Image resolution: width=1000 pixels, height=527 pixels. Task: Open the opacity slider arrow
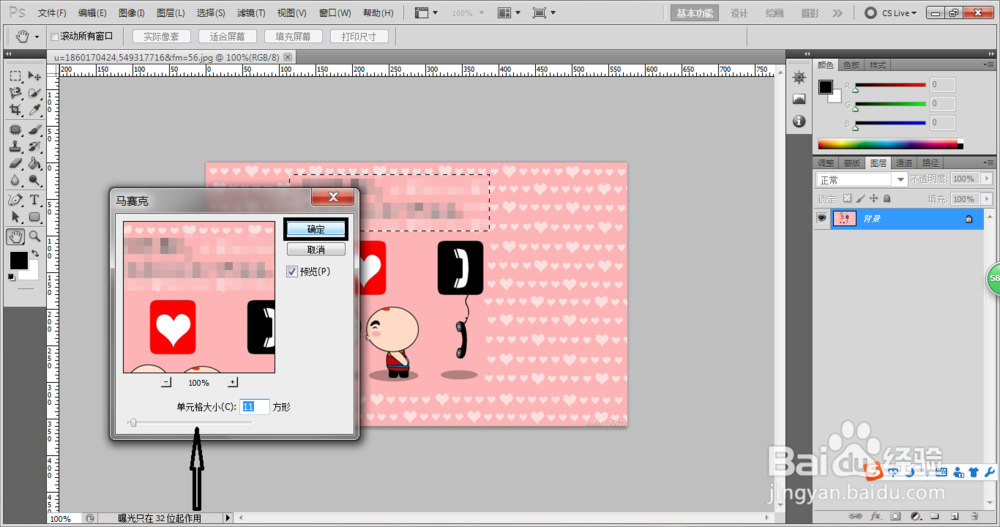click(987, 179)
